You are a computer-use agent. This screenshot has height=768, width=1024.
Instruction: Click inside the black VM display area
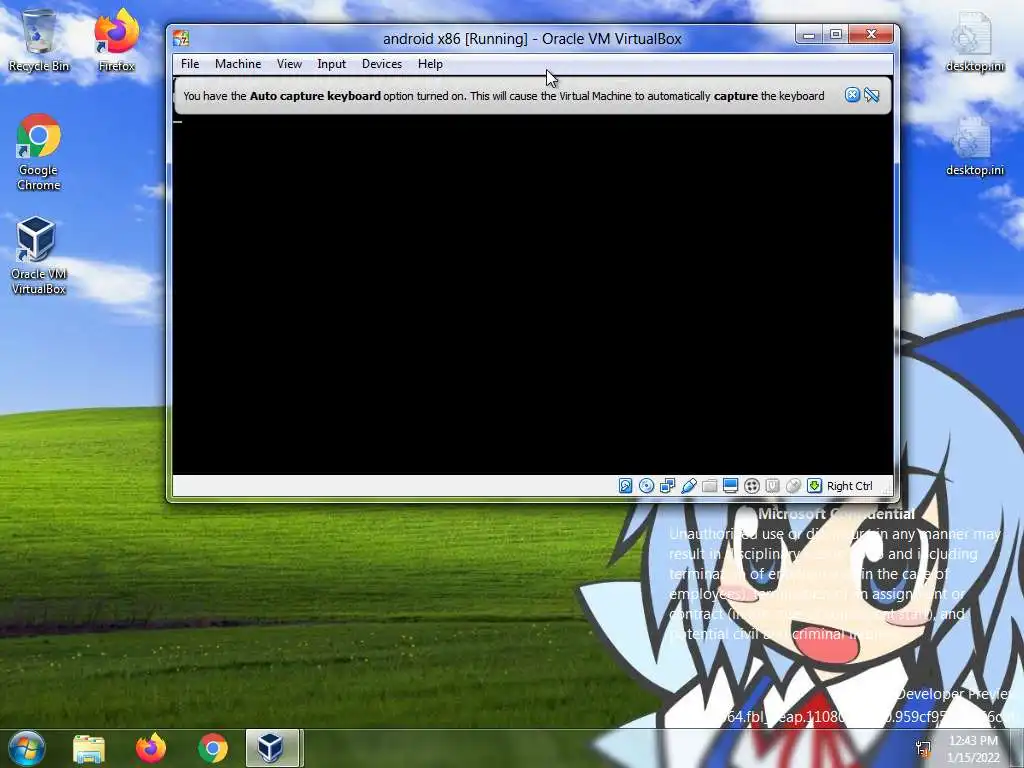532,295
